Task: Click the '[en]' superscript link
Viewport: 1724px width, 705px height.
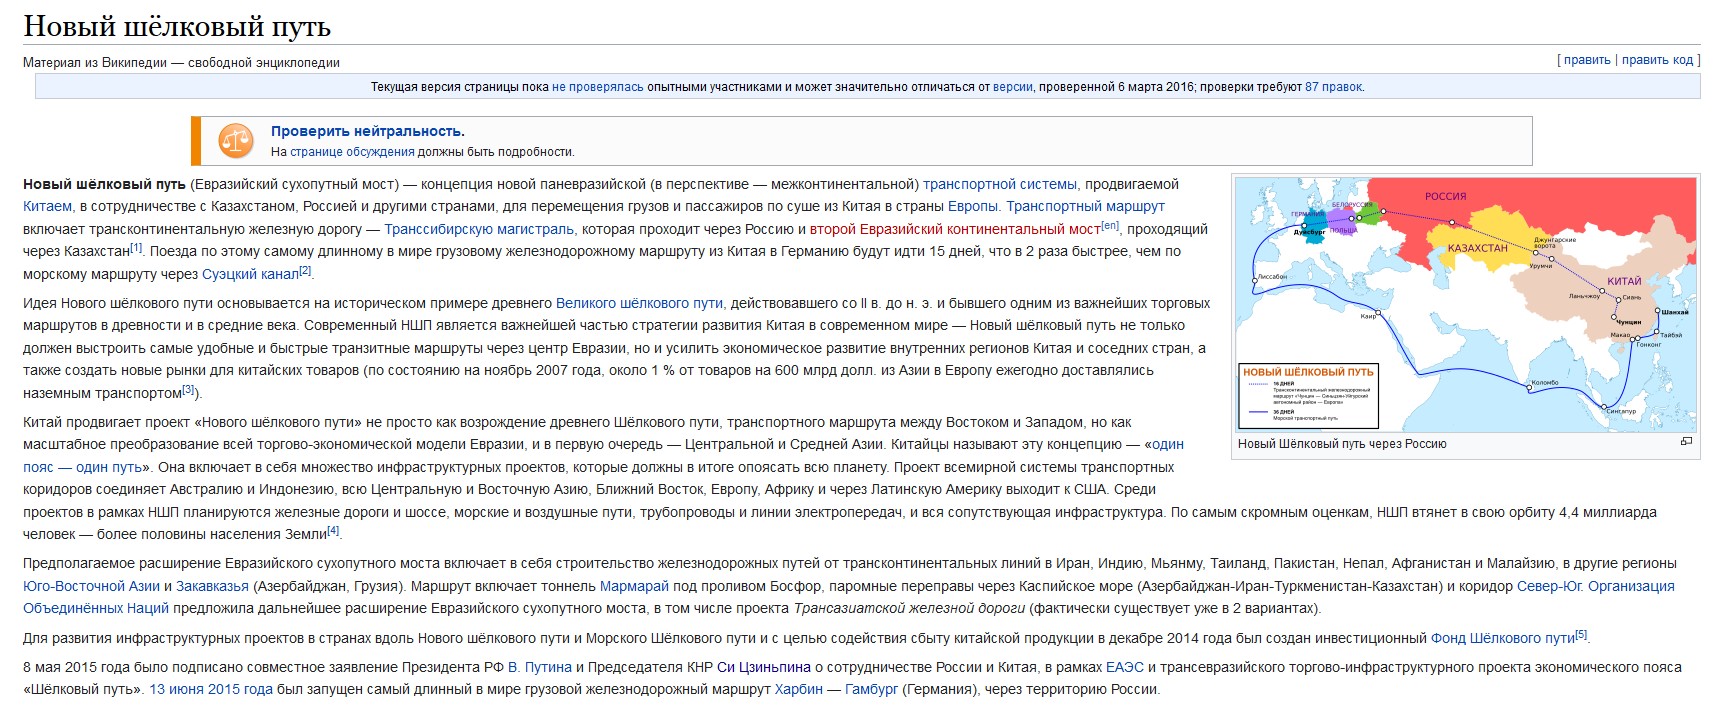Action: click(x=1110, y=225)
